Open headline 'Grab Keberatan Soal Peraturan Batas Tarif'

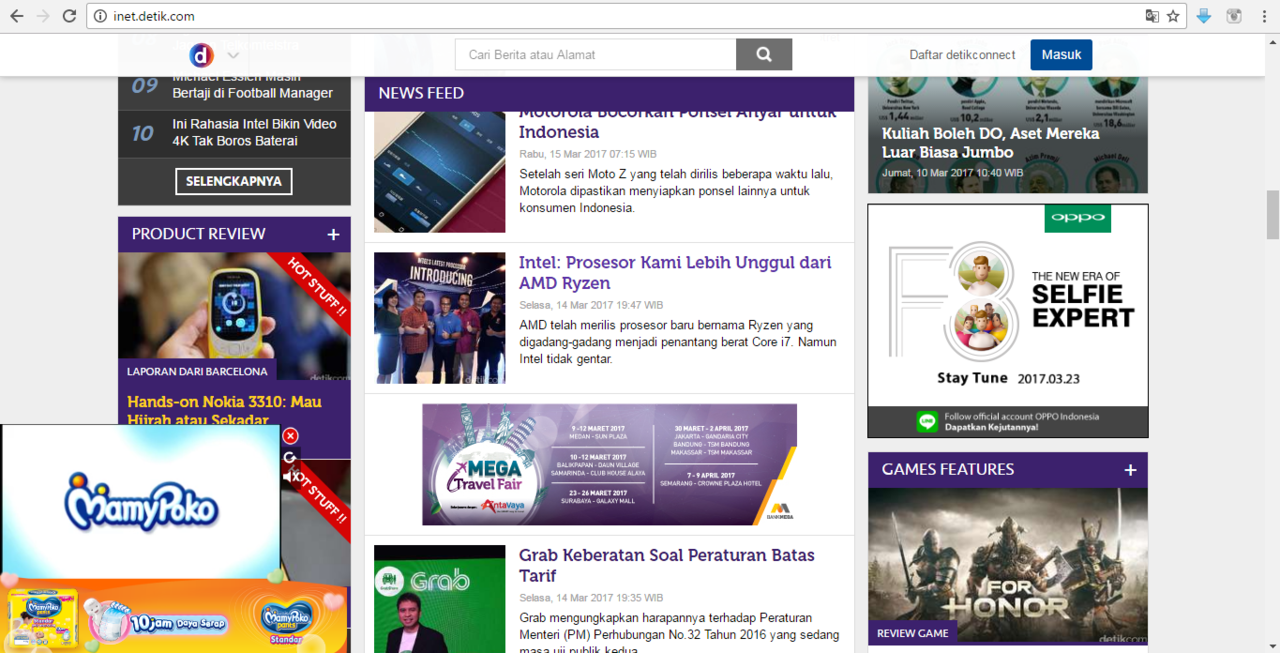point(667,565)
